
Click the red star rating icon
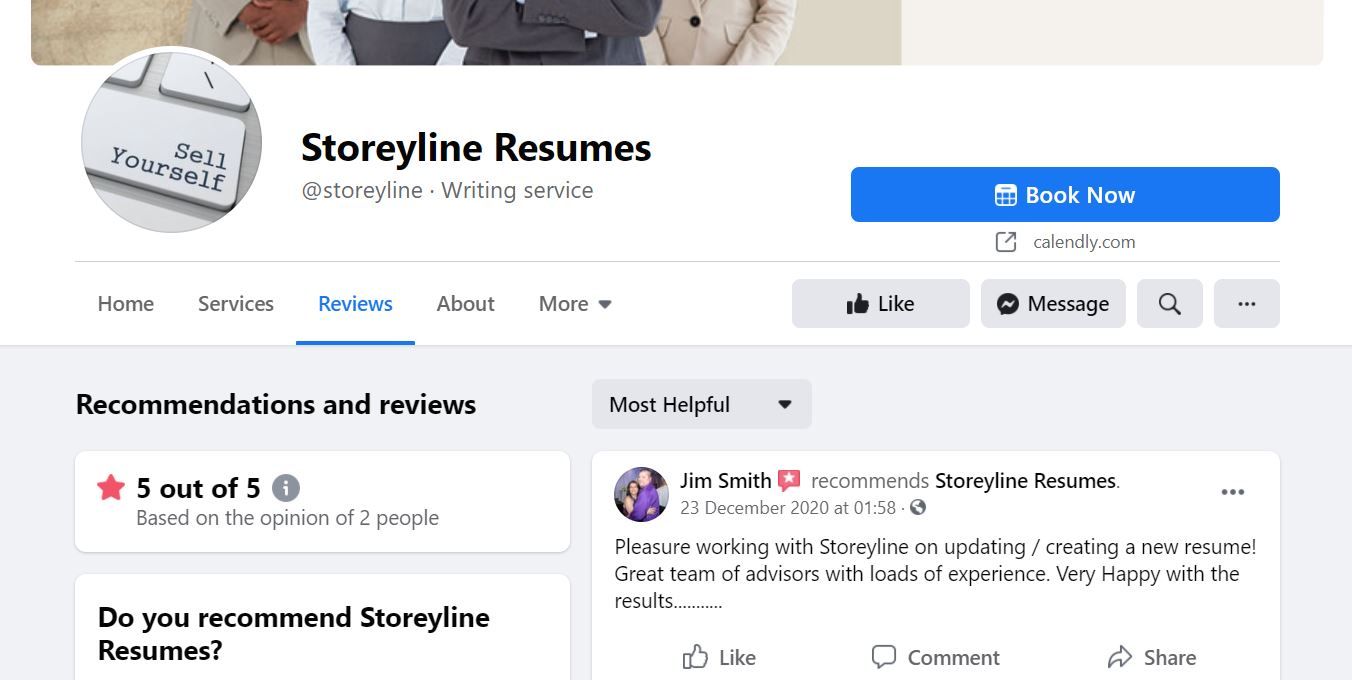(111, 488)
